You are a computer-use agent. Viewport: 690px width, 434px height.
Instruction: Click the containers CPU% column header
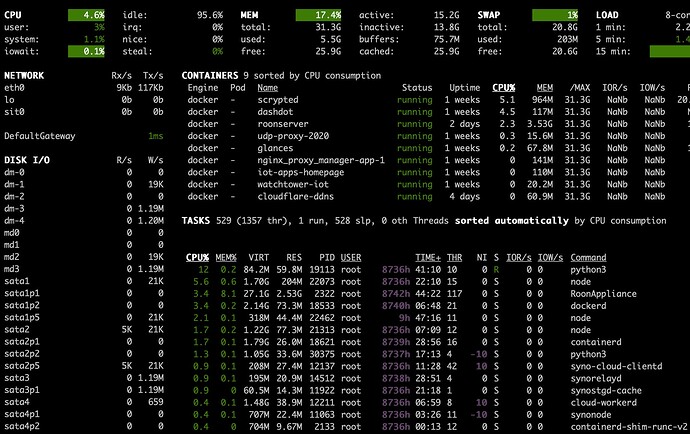click(503, 88)
